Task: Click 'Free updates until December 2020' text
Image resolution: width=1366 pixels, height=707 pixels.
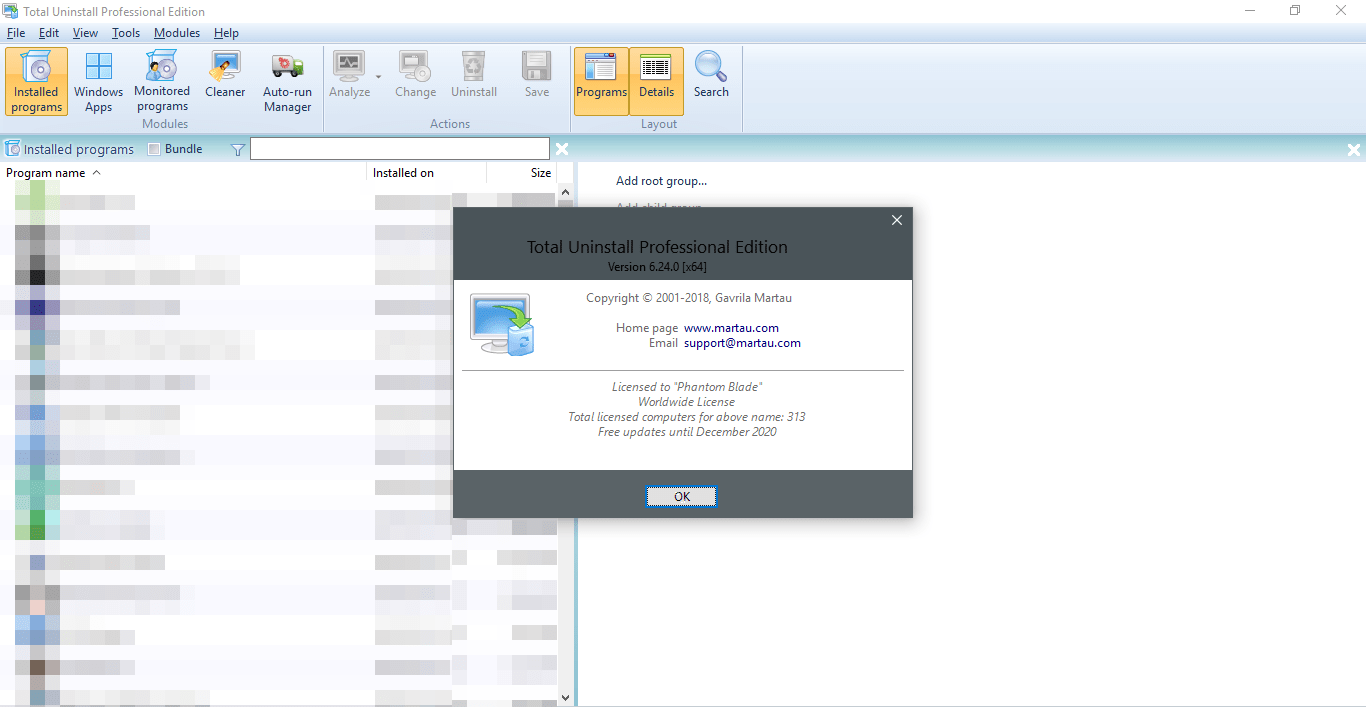Action: [687, 432]
